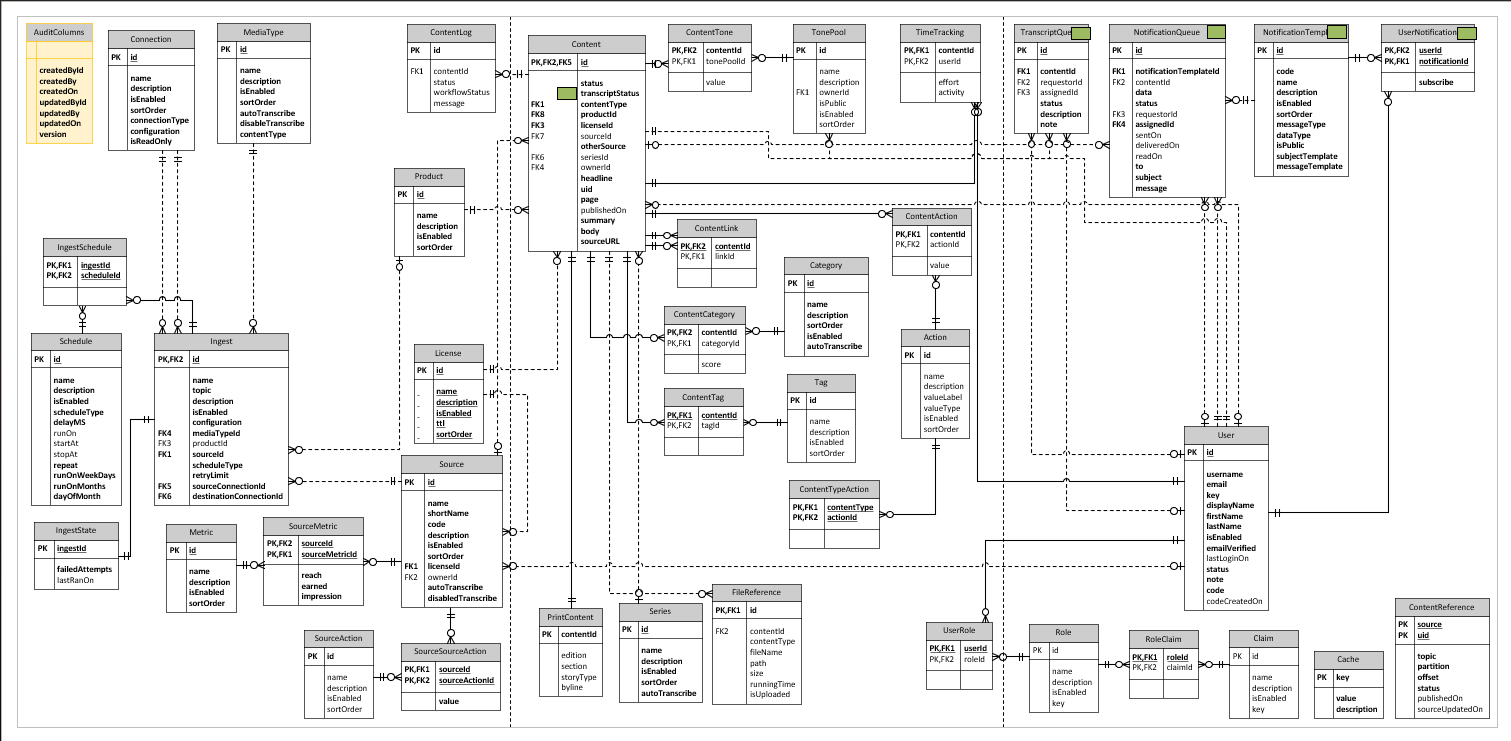This screenshot has width=1511, height=741.
Task: Select the shortName field in Source
Action: tap(448, 513)
